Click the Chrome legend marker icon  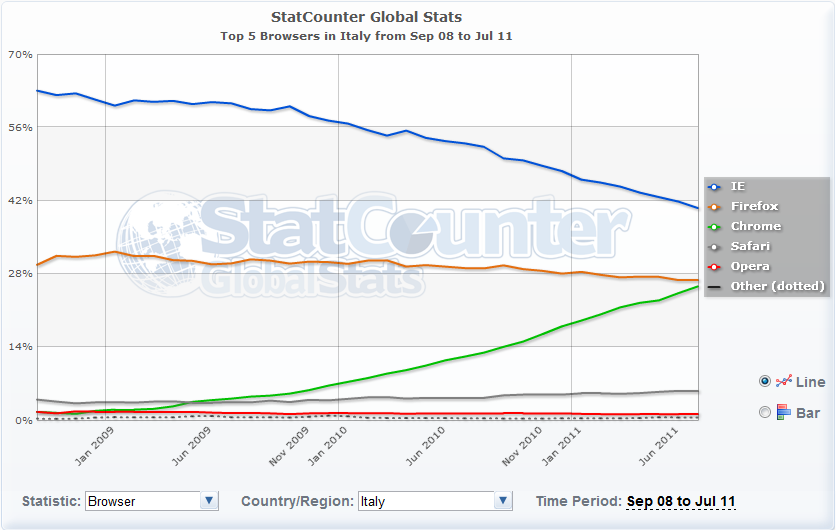click(x=714, y=227)
